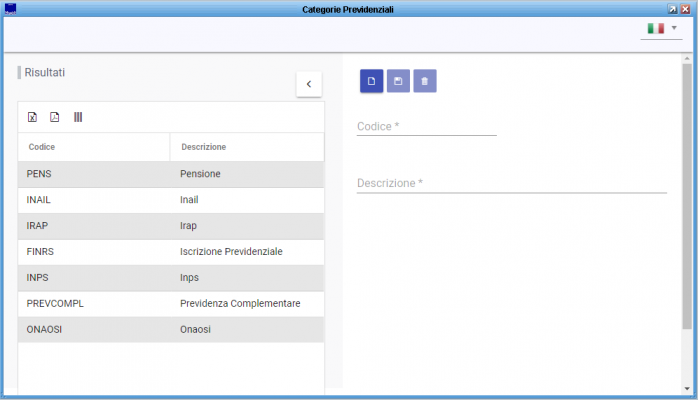Select the Onaosi description cell
The height and width of the screenshot is (400, 698).
coord(247,330)
